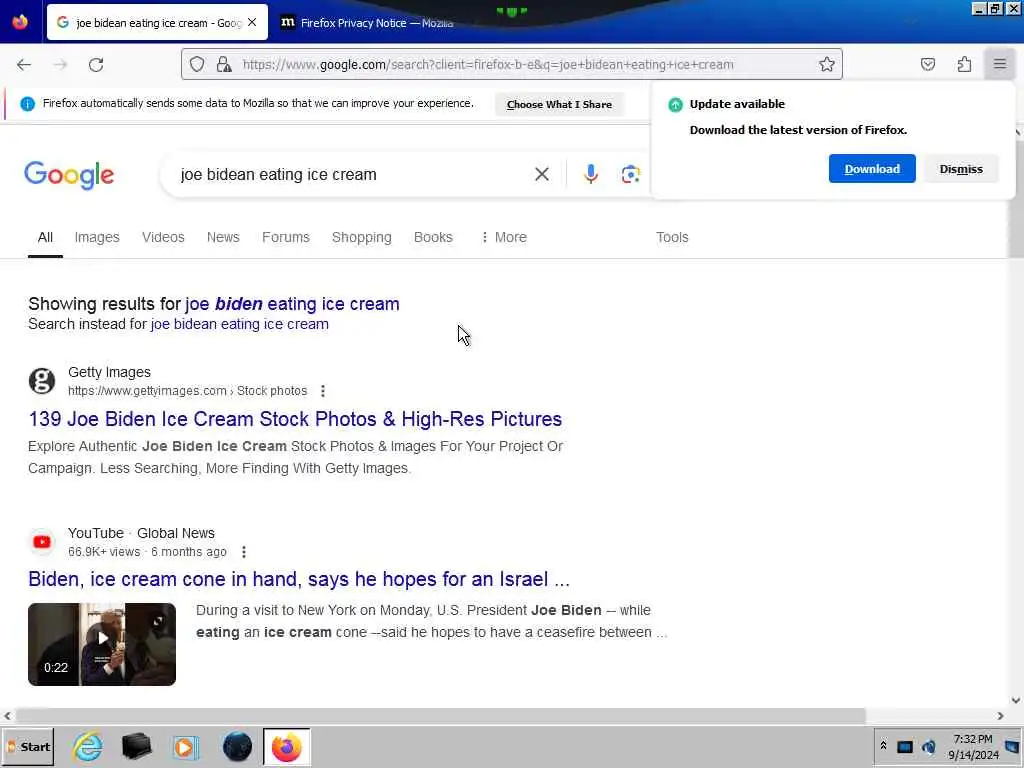Image resolution: width=1024 pixels, height=768 pixels.
Task: Select the joe bidean eating ice cream tab
Action: (157, 22)
